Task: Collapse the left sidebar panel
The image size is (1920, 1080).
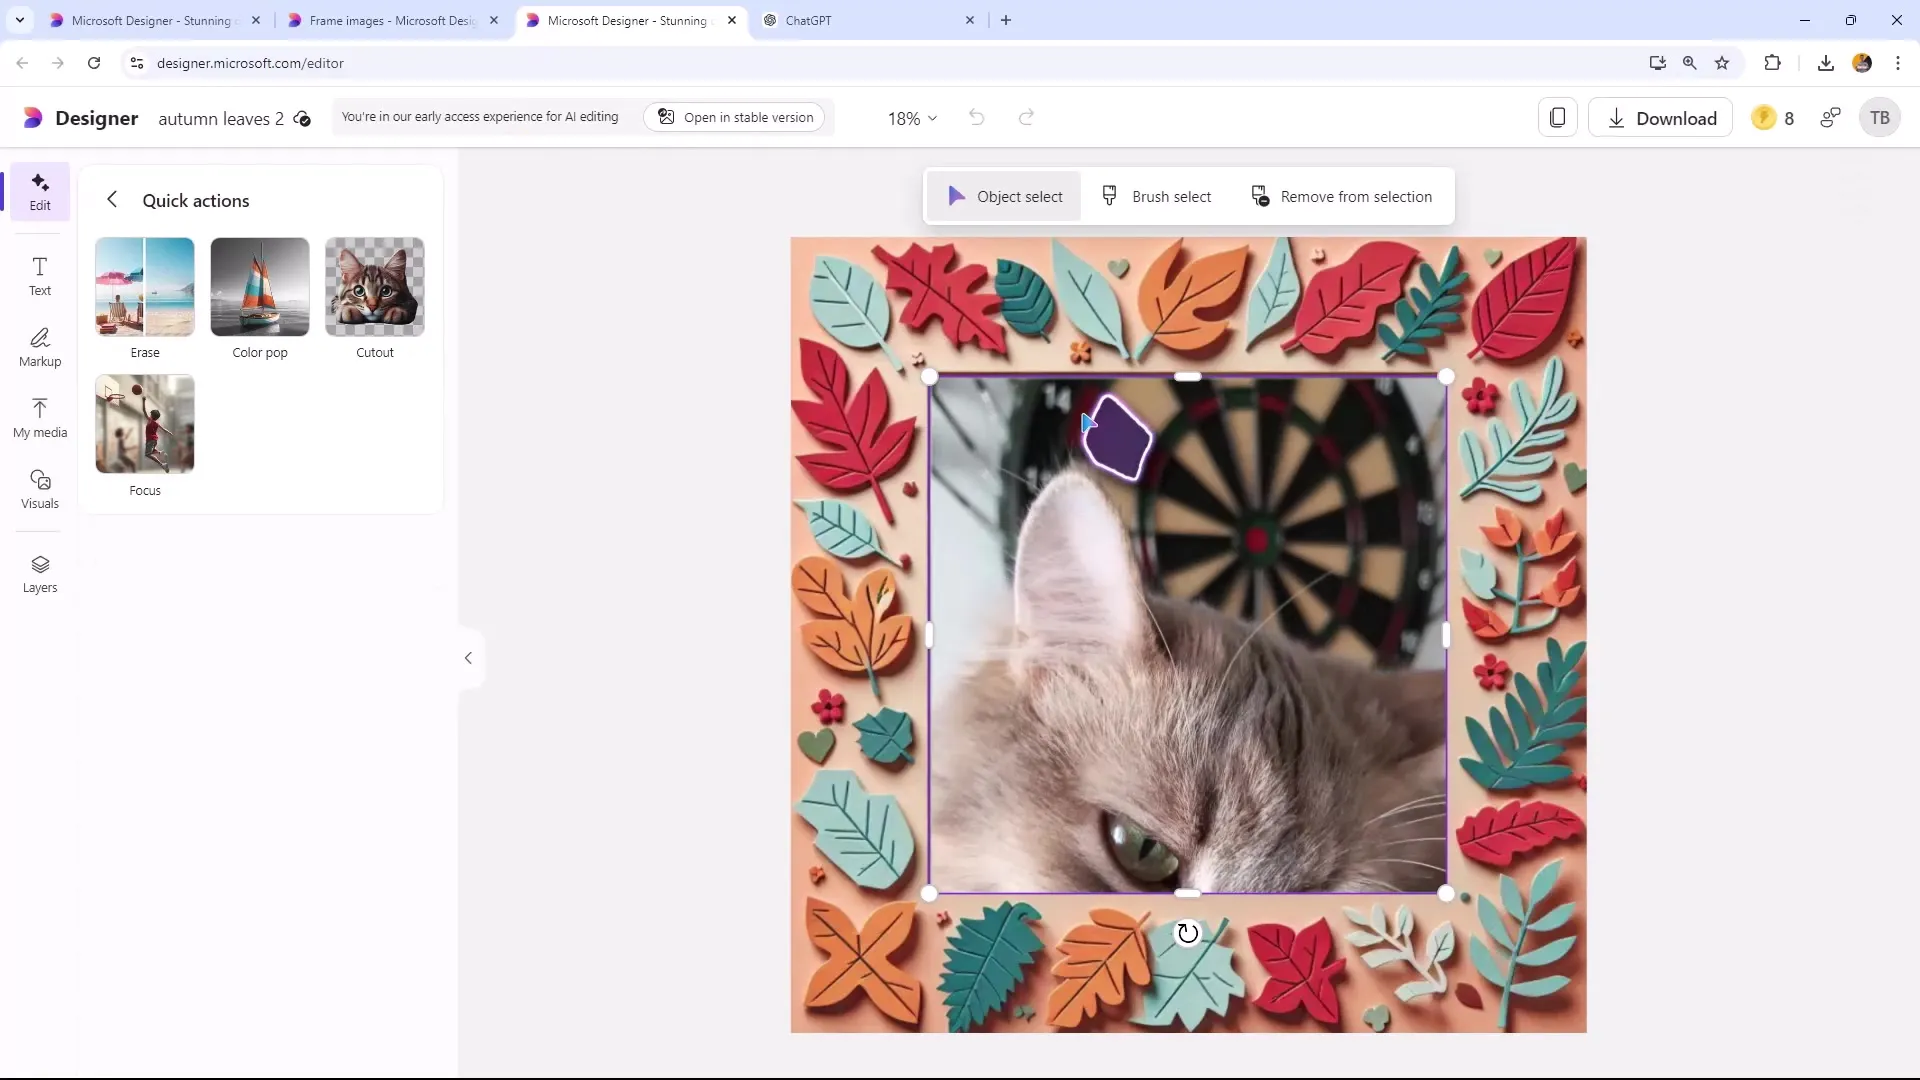Action: point(469,657)
